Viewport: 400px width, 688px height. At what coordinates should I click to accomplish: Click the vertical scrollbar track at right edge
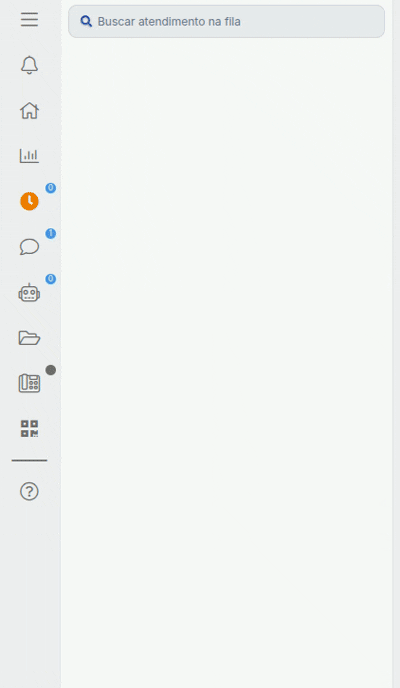[x=396, y=344]
